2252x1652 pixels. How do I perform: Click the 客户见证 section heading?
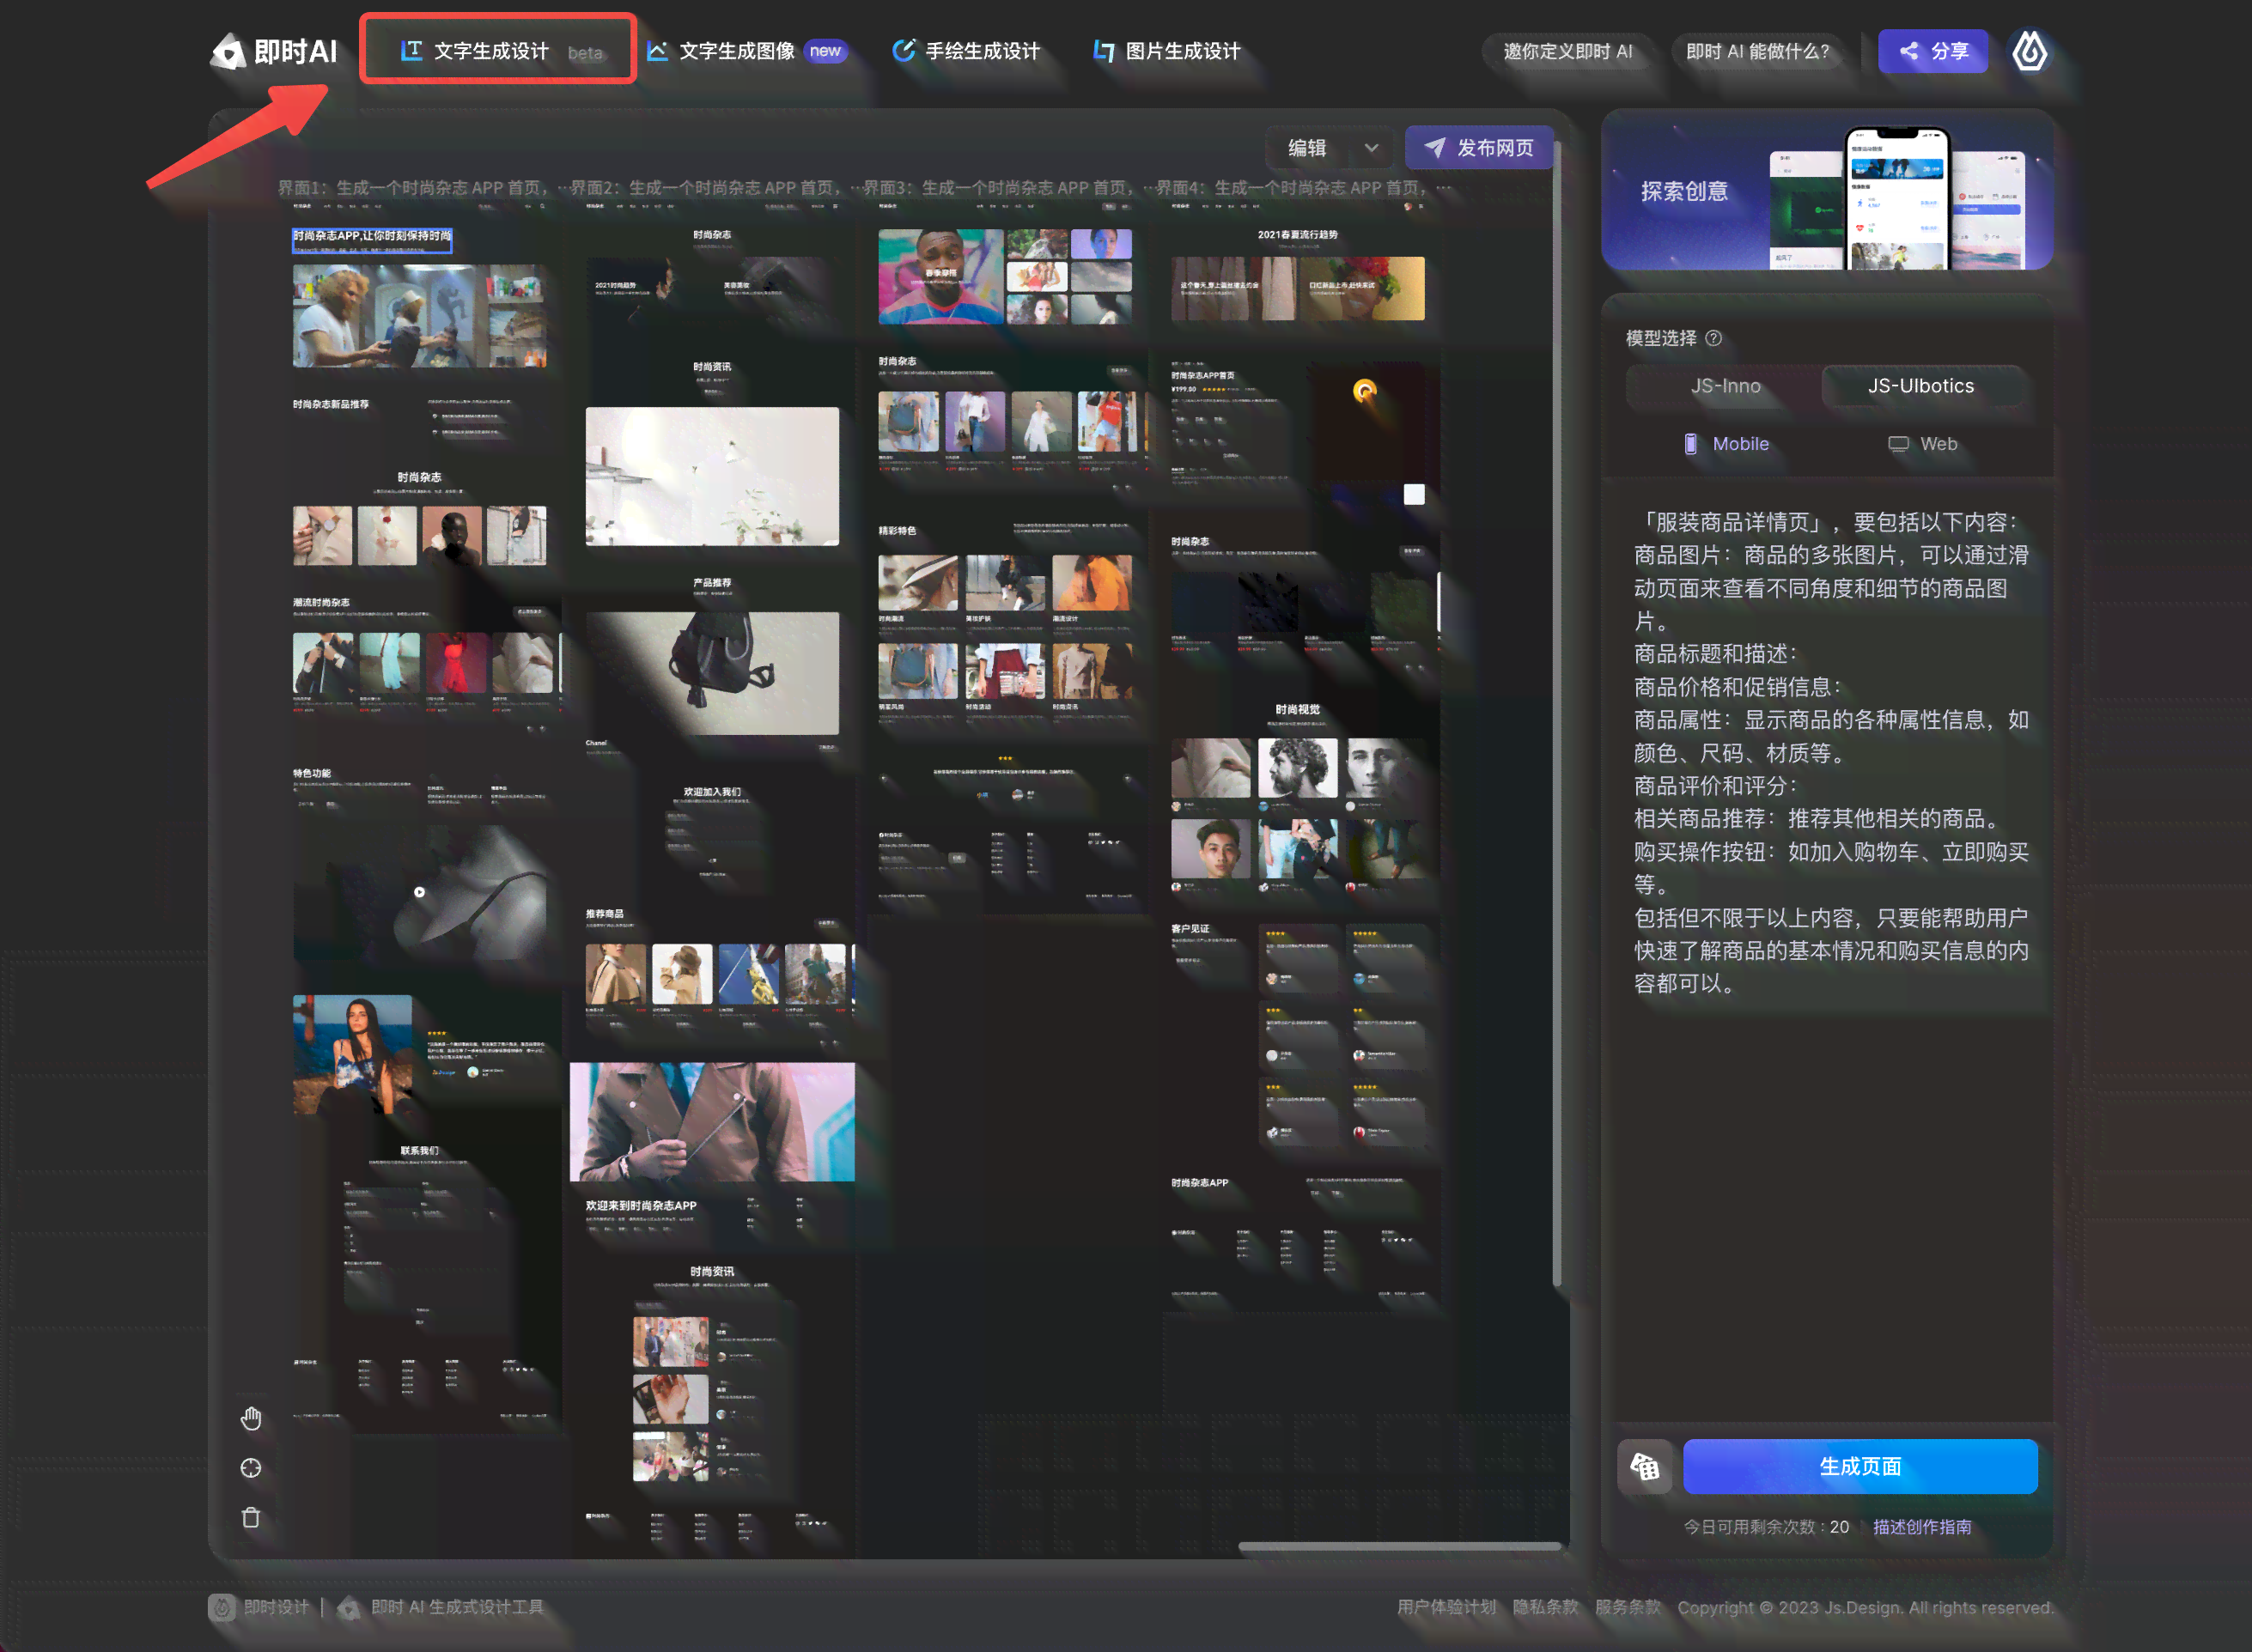point(1190,929)
